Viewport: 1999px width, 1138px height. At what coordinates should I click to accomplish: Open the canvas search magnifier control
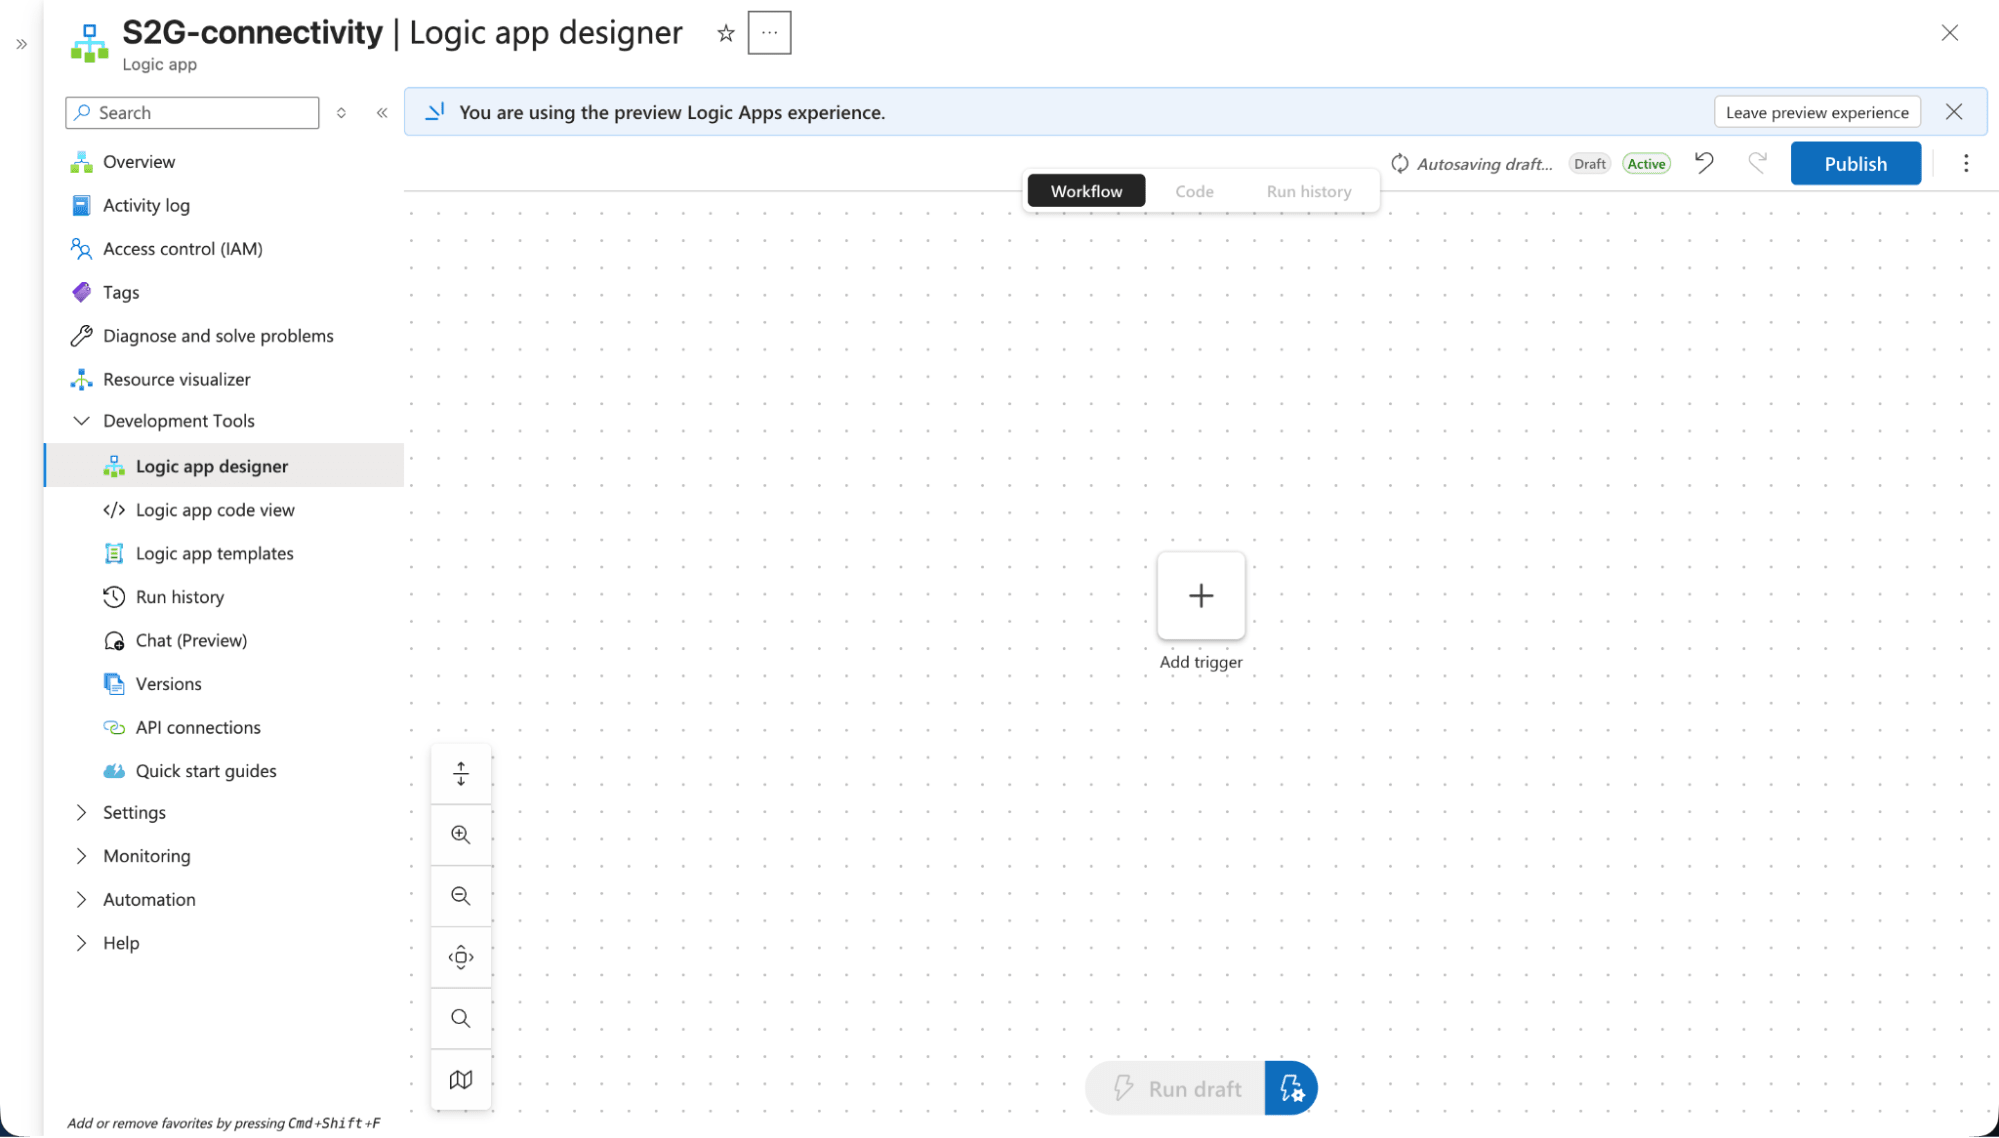[x=461, y=1018]
